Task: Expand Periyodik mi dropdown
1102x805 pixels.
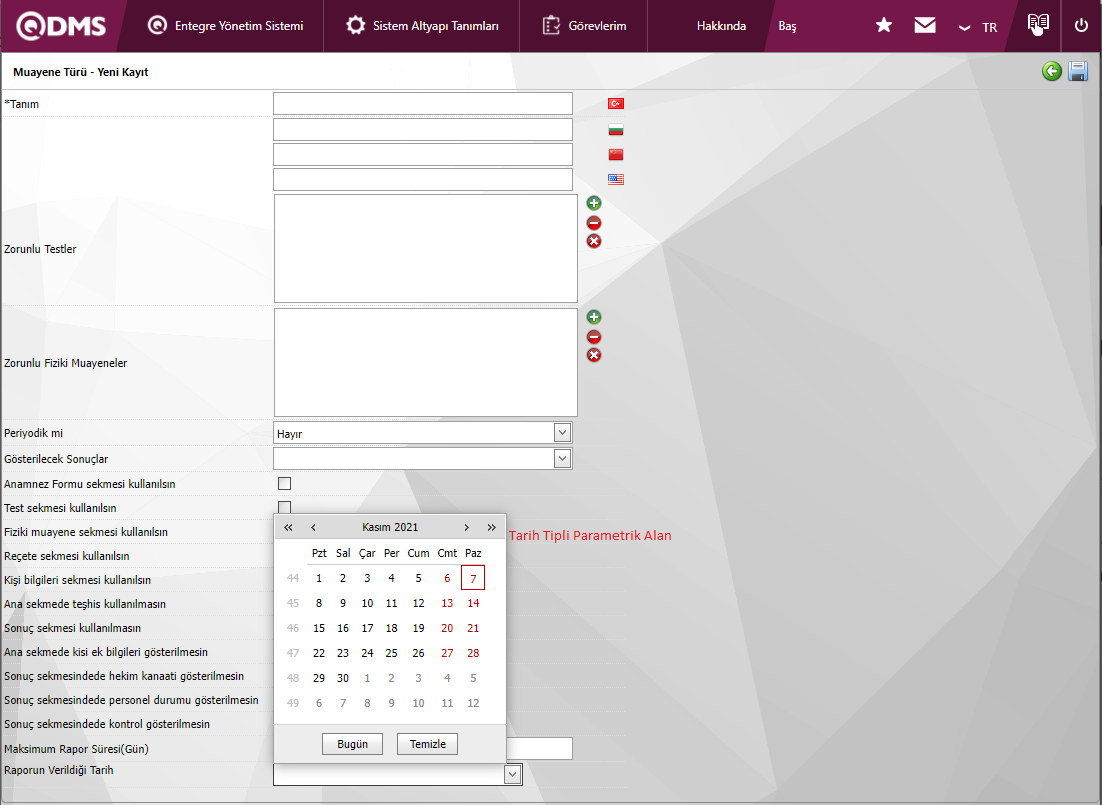Action: [562, 432]
